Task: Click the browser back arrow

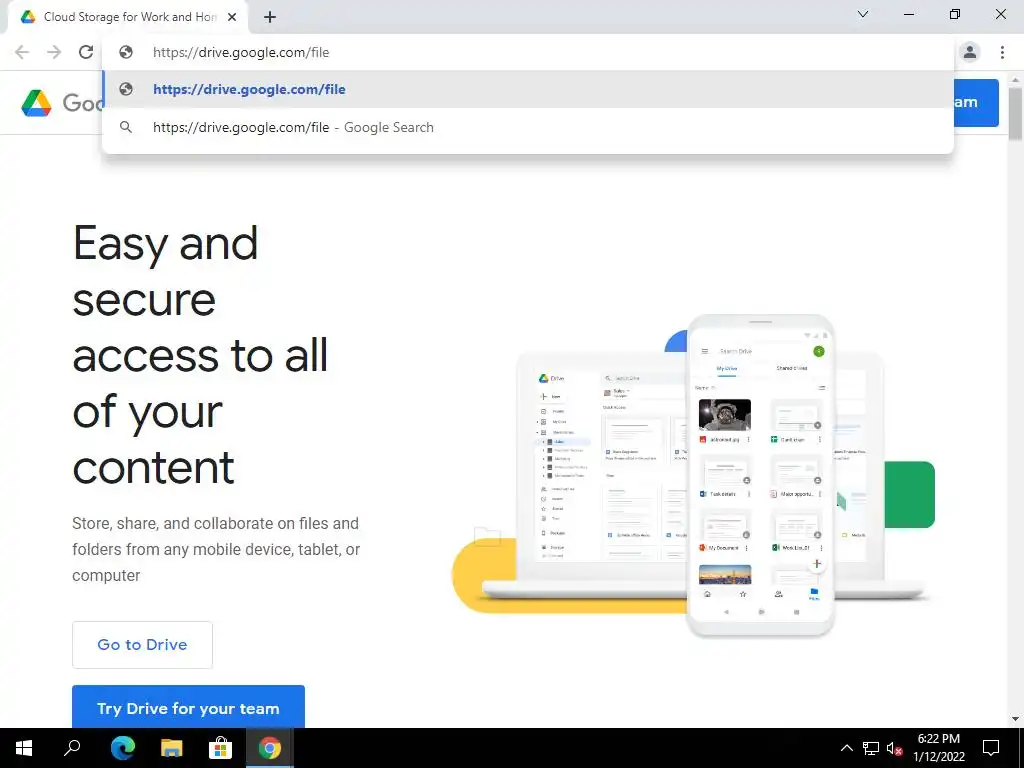Action: tap(22, 52)
